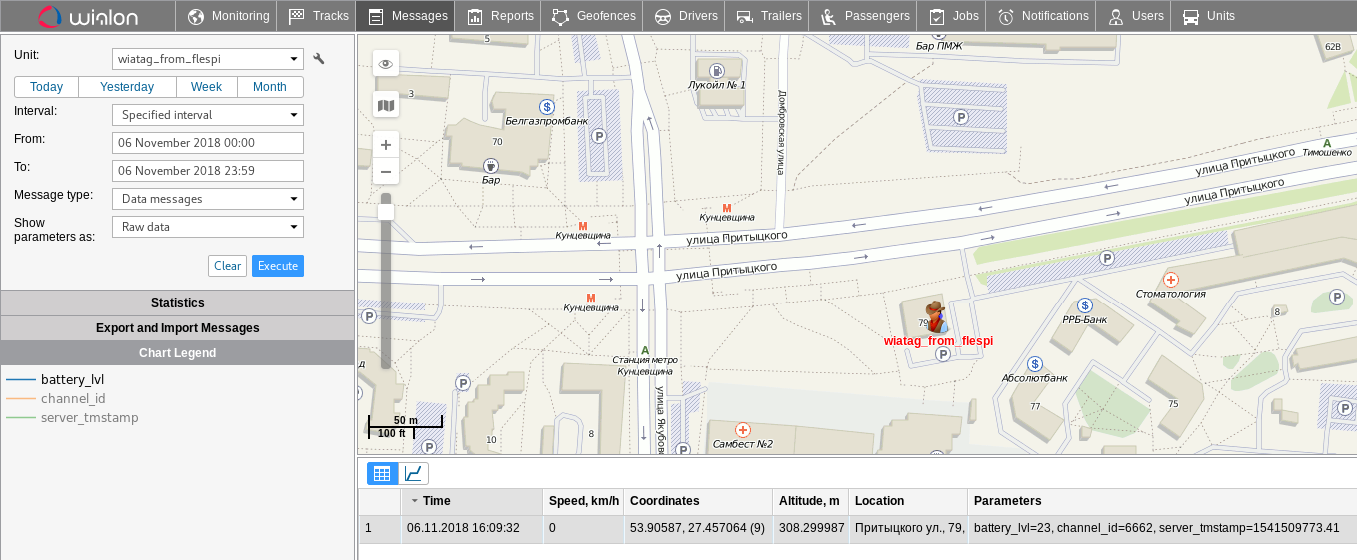Expand the Statistics section
Viewport: 1357px width, 560px height.
[177, 302]
